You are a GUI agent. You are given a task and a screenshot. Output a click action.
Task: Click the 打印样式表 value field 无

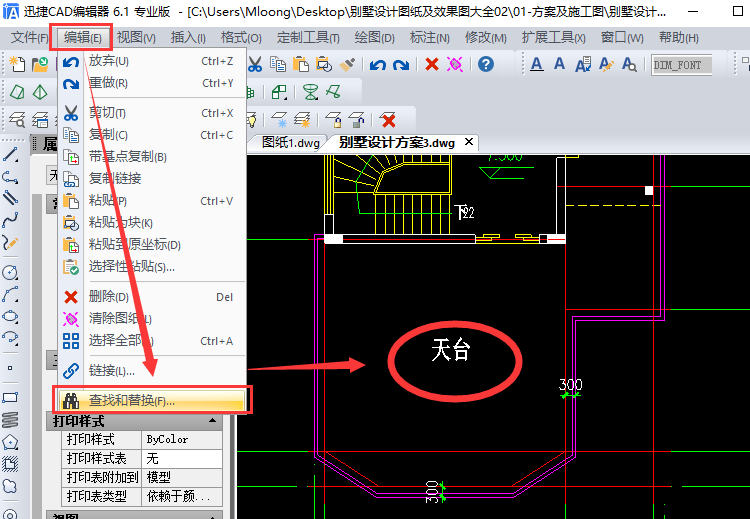[x=182, y=458]
